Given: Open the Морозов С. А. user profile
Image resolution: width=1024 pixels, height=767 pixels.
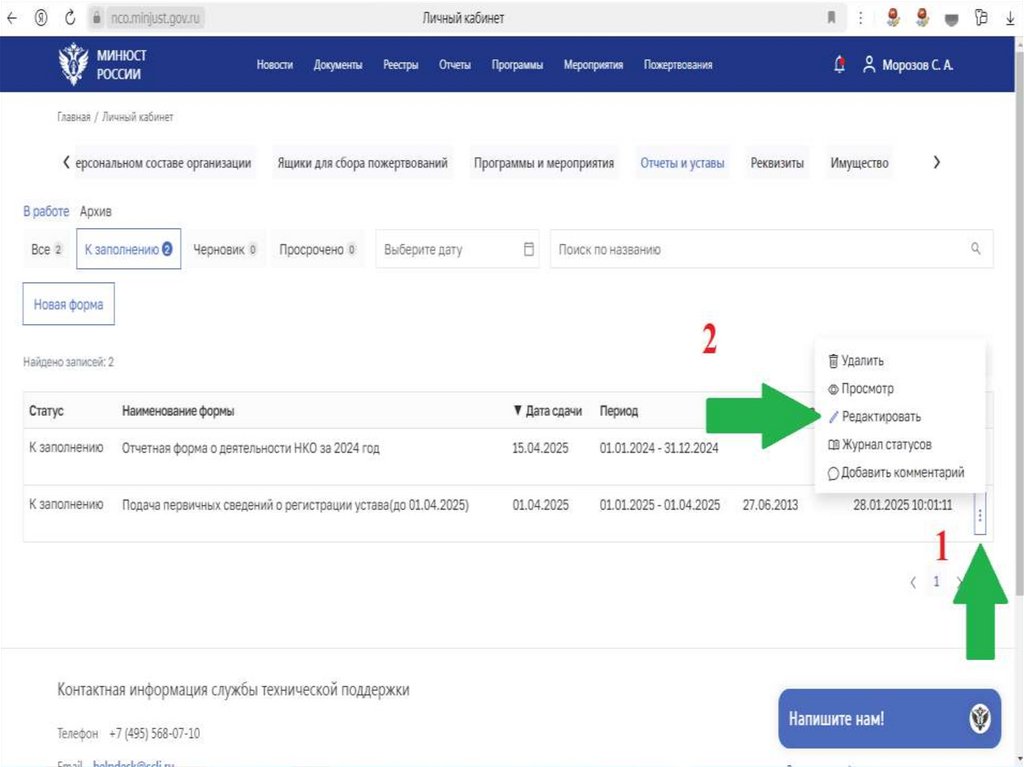Looking at the screenshot, I should click(x=908, y=65).
